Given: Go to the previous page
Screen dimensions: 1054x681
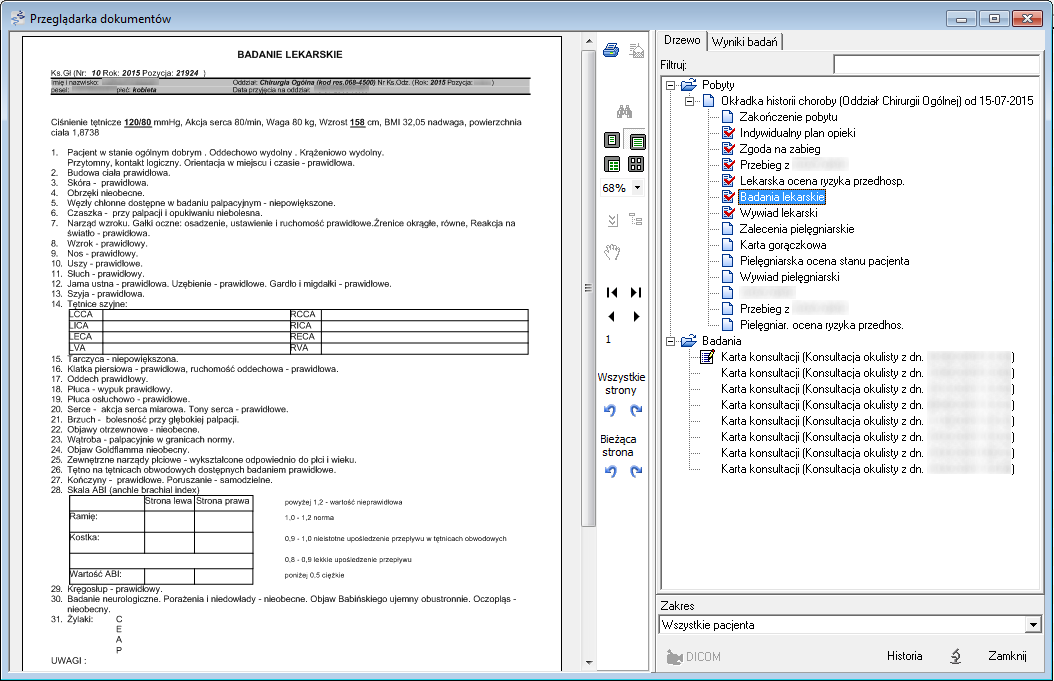Looking at the screenshot, I should click(611, 316).
